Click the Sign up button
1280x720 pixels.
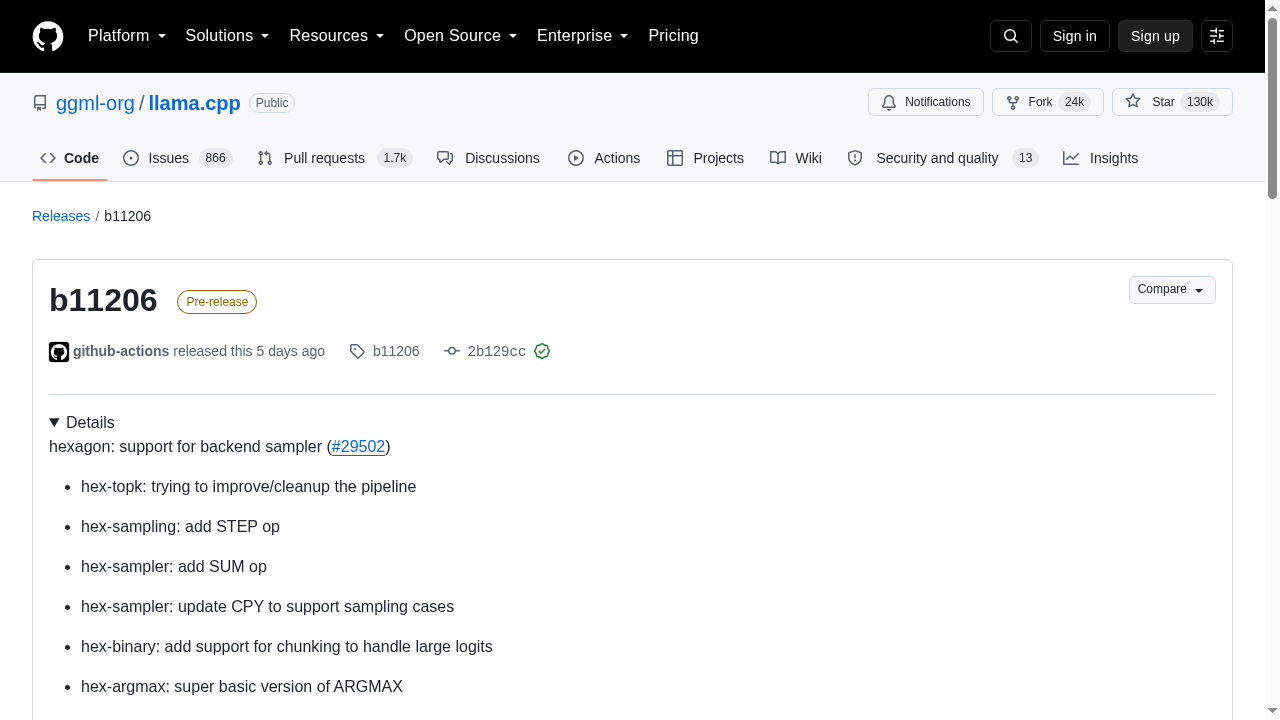(x=1155, y=36)
